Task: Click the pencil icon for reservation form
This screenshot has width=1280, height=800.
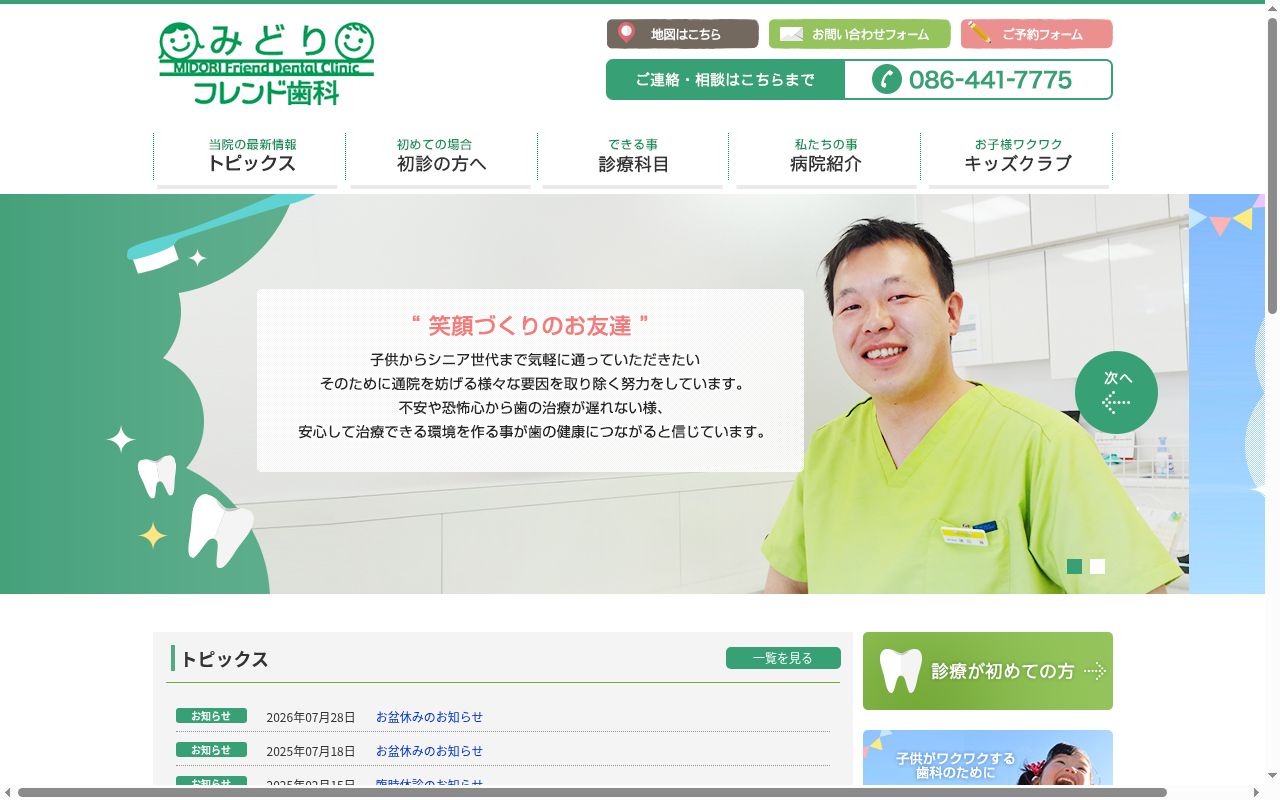Action: 980,33
